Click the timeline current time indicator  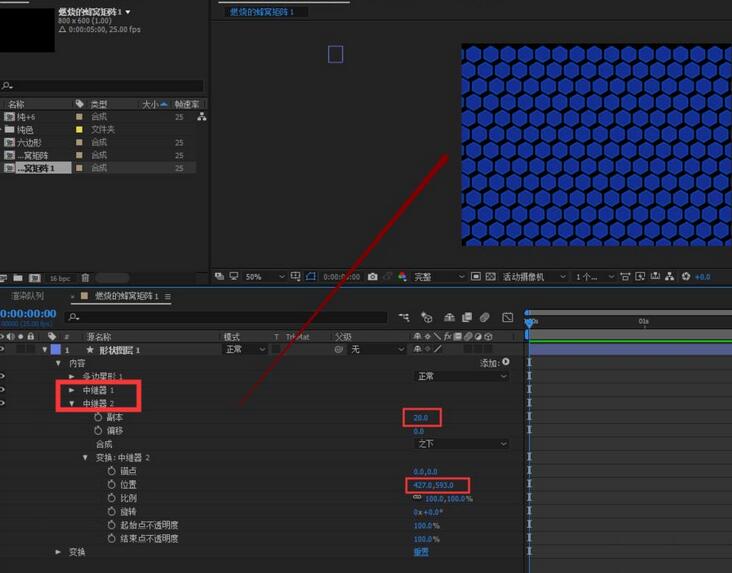[529, 322]
